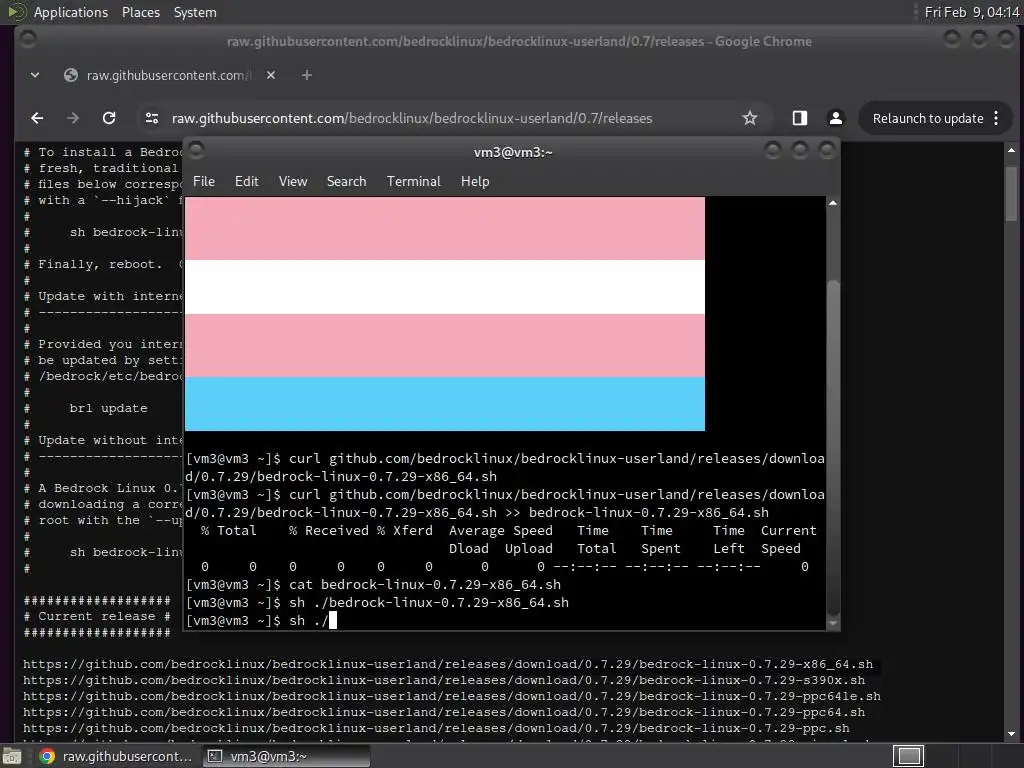Image resolution: width=1024 pixels, height=768 pixels.
Task: Click the 'brl update' text in page
Action: [x=108, y=408]
